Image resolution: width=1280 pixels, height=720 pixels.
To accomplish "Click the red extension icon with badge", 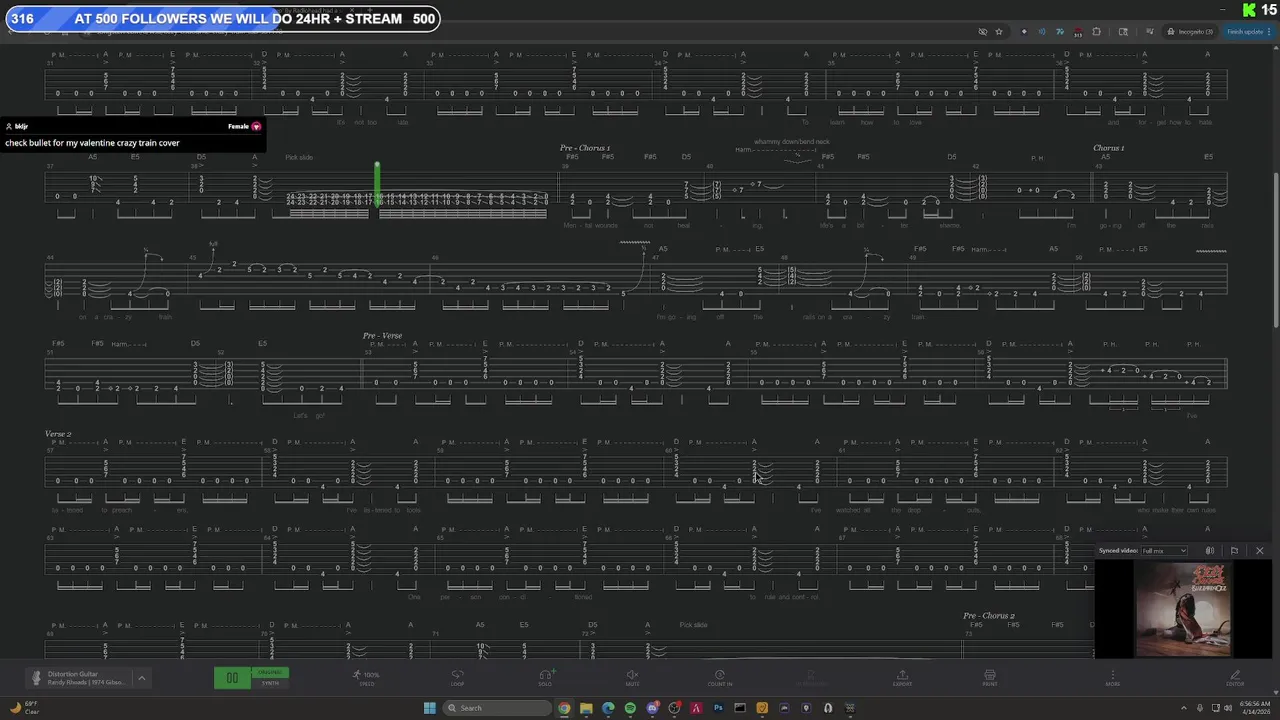I will pyautogui.click(x=1078, y=32).
